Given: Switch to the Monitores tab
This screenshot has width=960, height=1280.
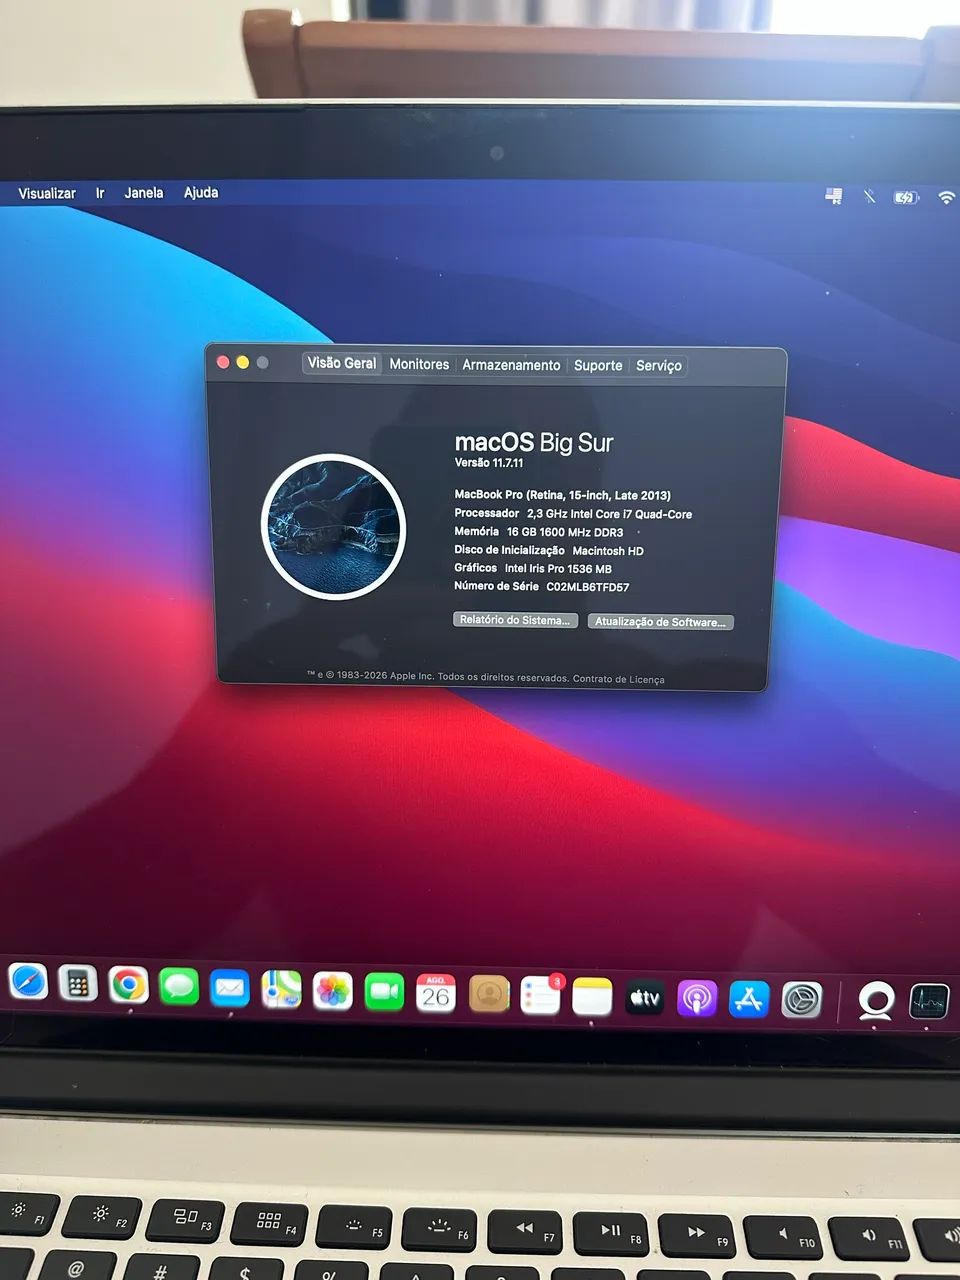Looking at the screenshot, I should (x=419, y=364).
